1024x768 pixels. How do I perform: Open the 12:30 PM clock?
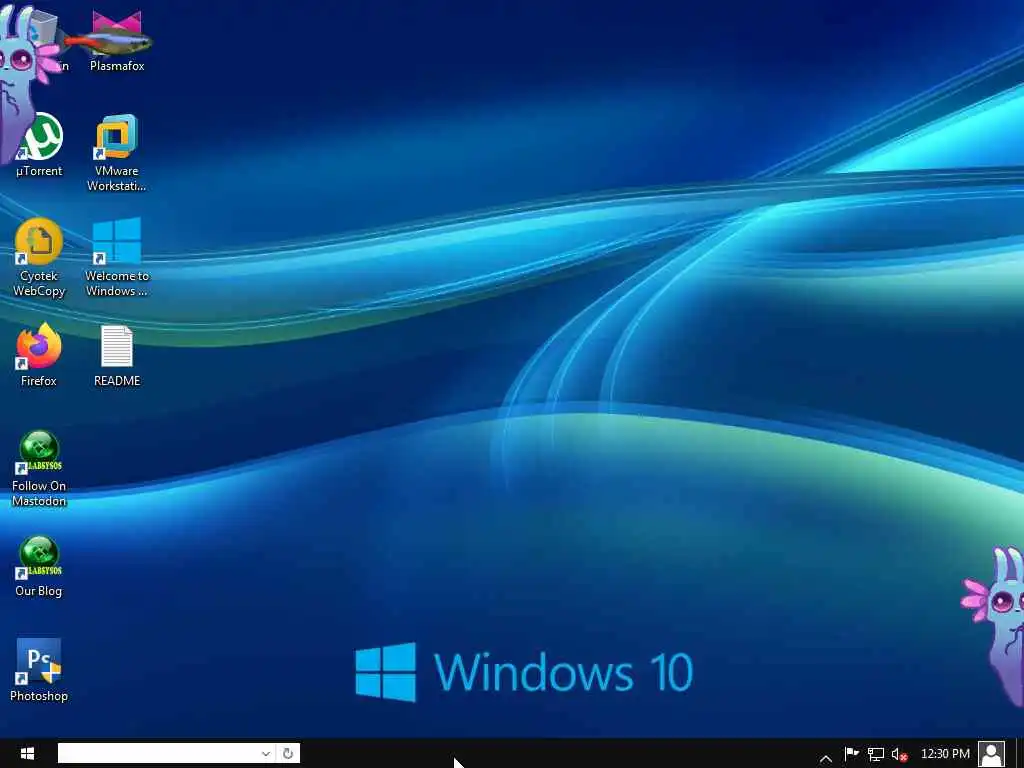point(945,754)
